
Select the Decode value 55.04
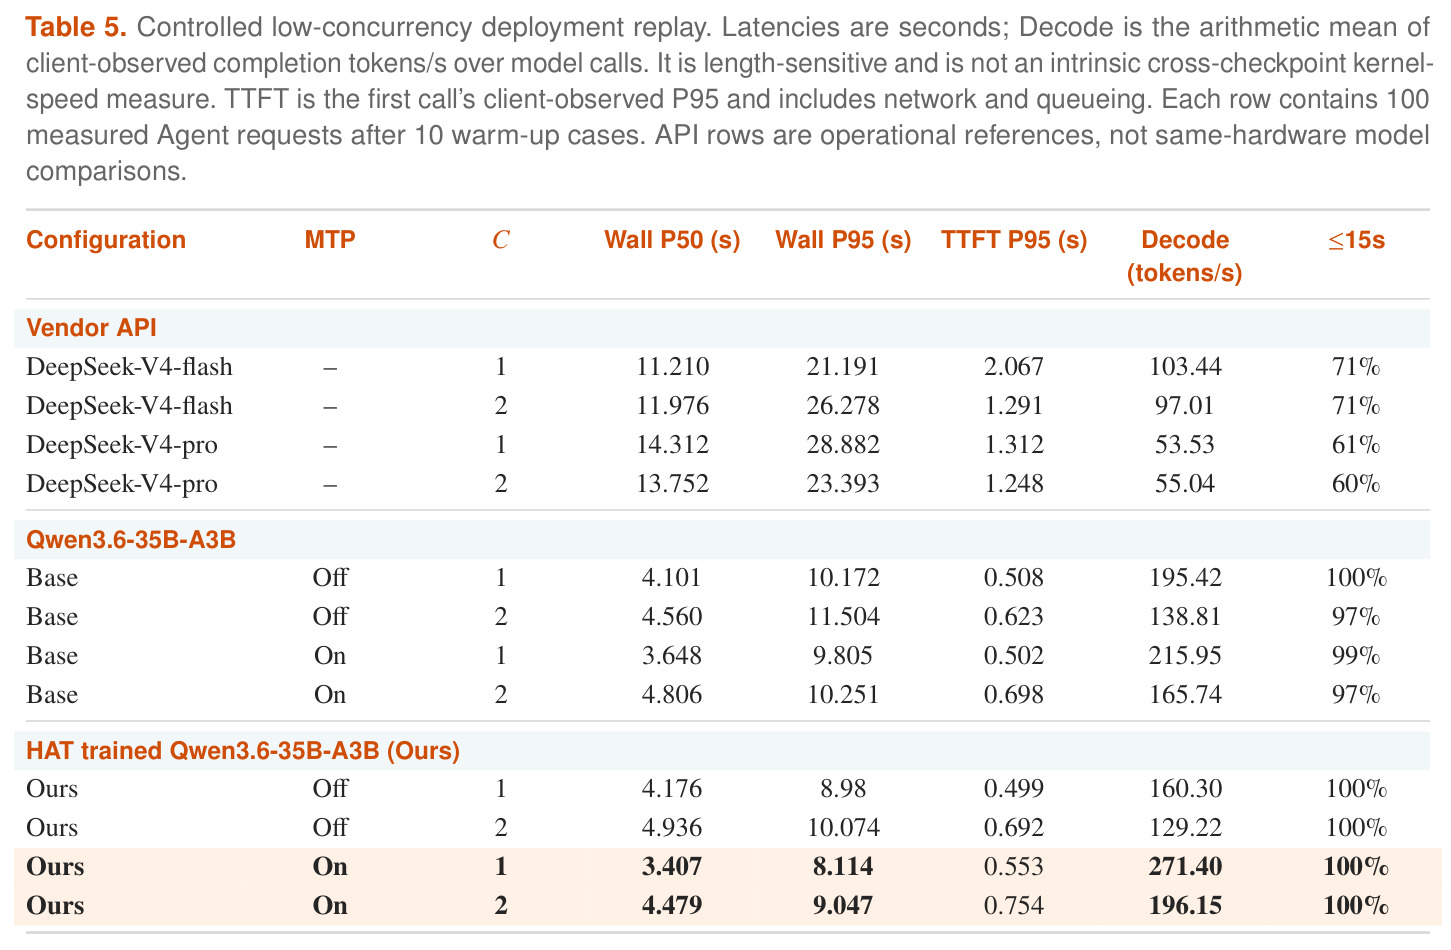click(1185, 484)
